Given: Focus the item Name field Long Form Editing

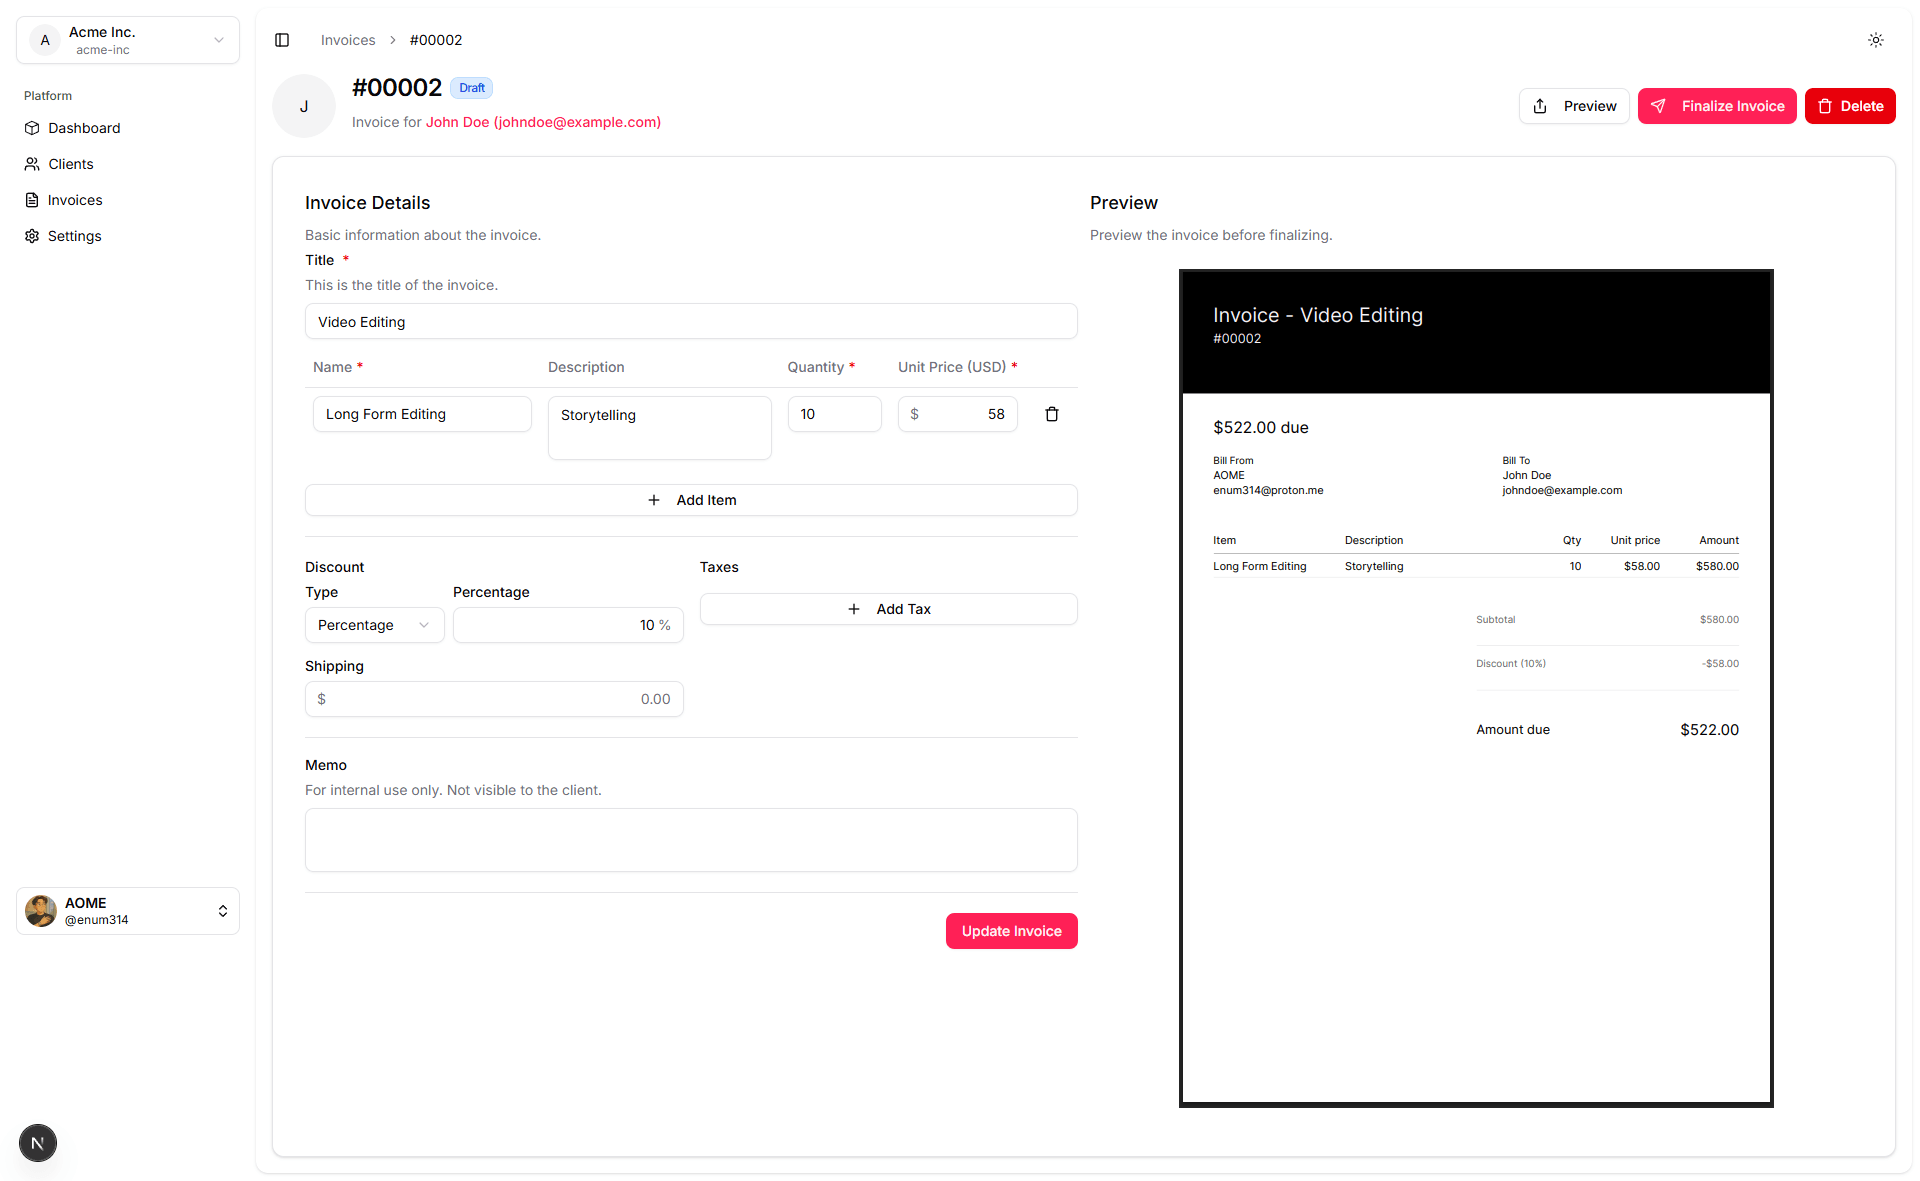Looking at the screenshot, I should (422, 414).
